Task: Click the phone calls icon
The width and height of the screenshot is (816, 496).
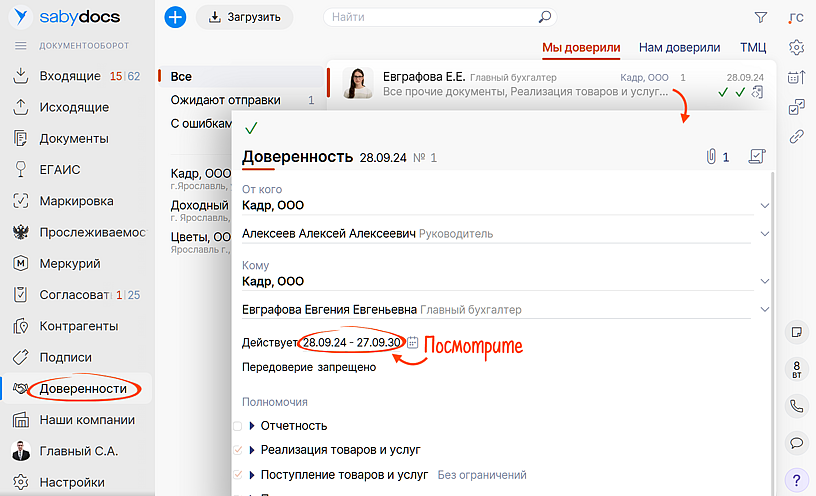Action: (x=797, y=406)
